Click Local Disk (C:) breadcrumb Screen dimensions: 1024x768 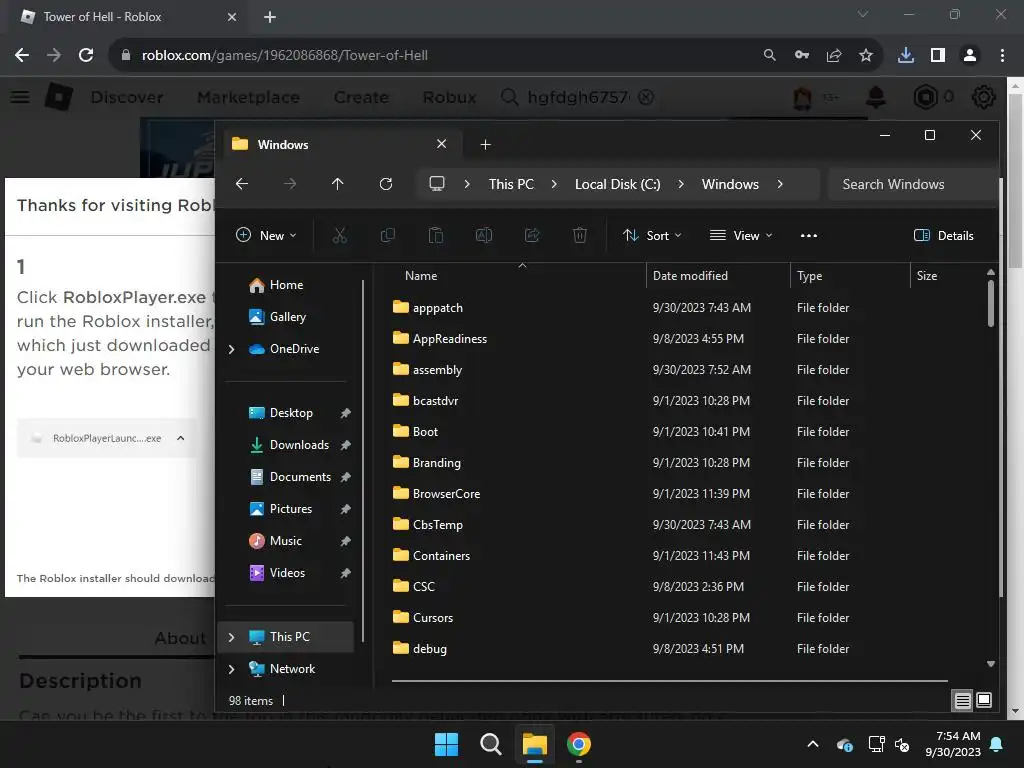(x=617, y=184)
